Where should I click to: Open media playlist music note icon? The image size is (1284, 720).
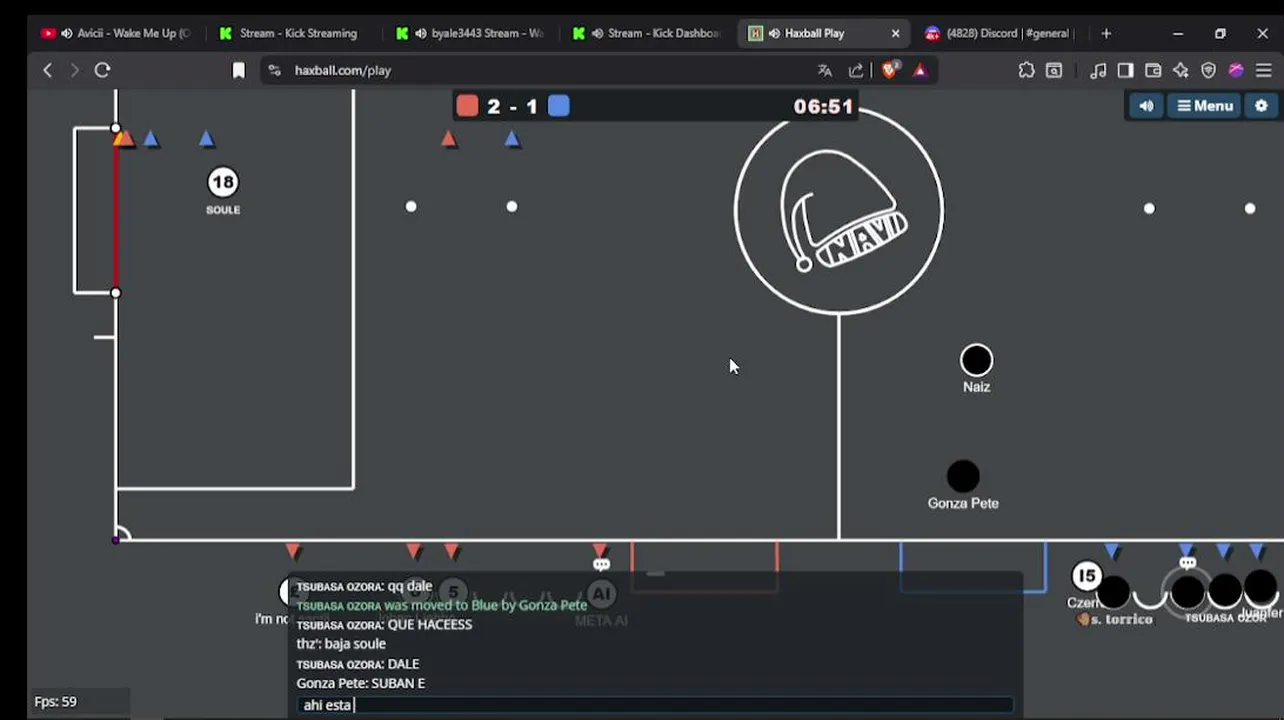click(1098, 70)
